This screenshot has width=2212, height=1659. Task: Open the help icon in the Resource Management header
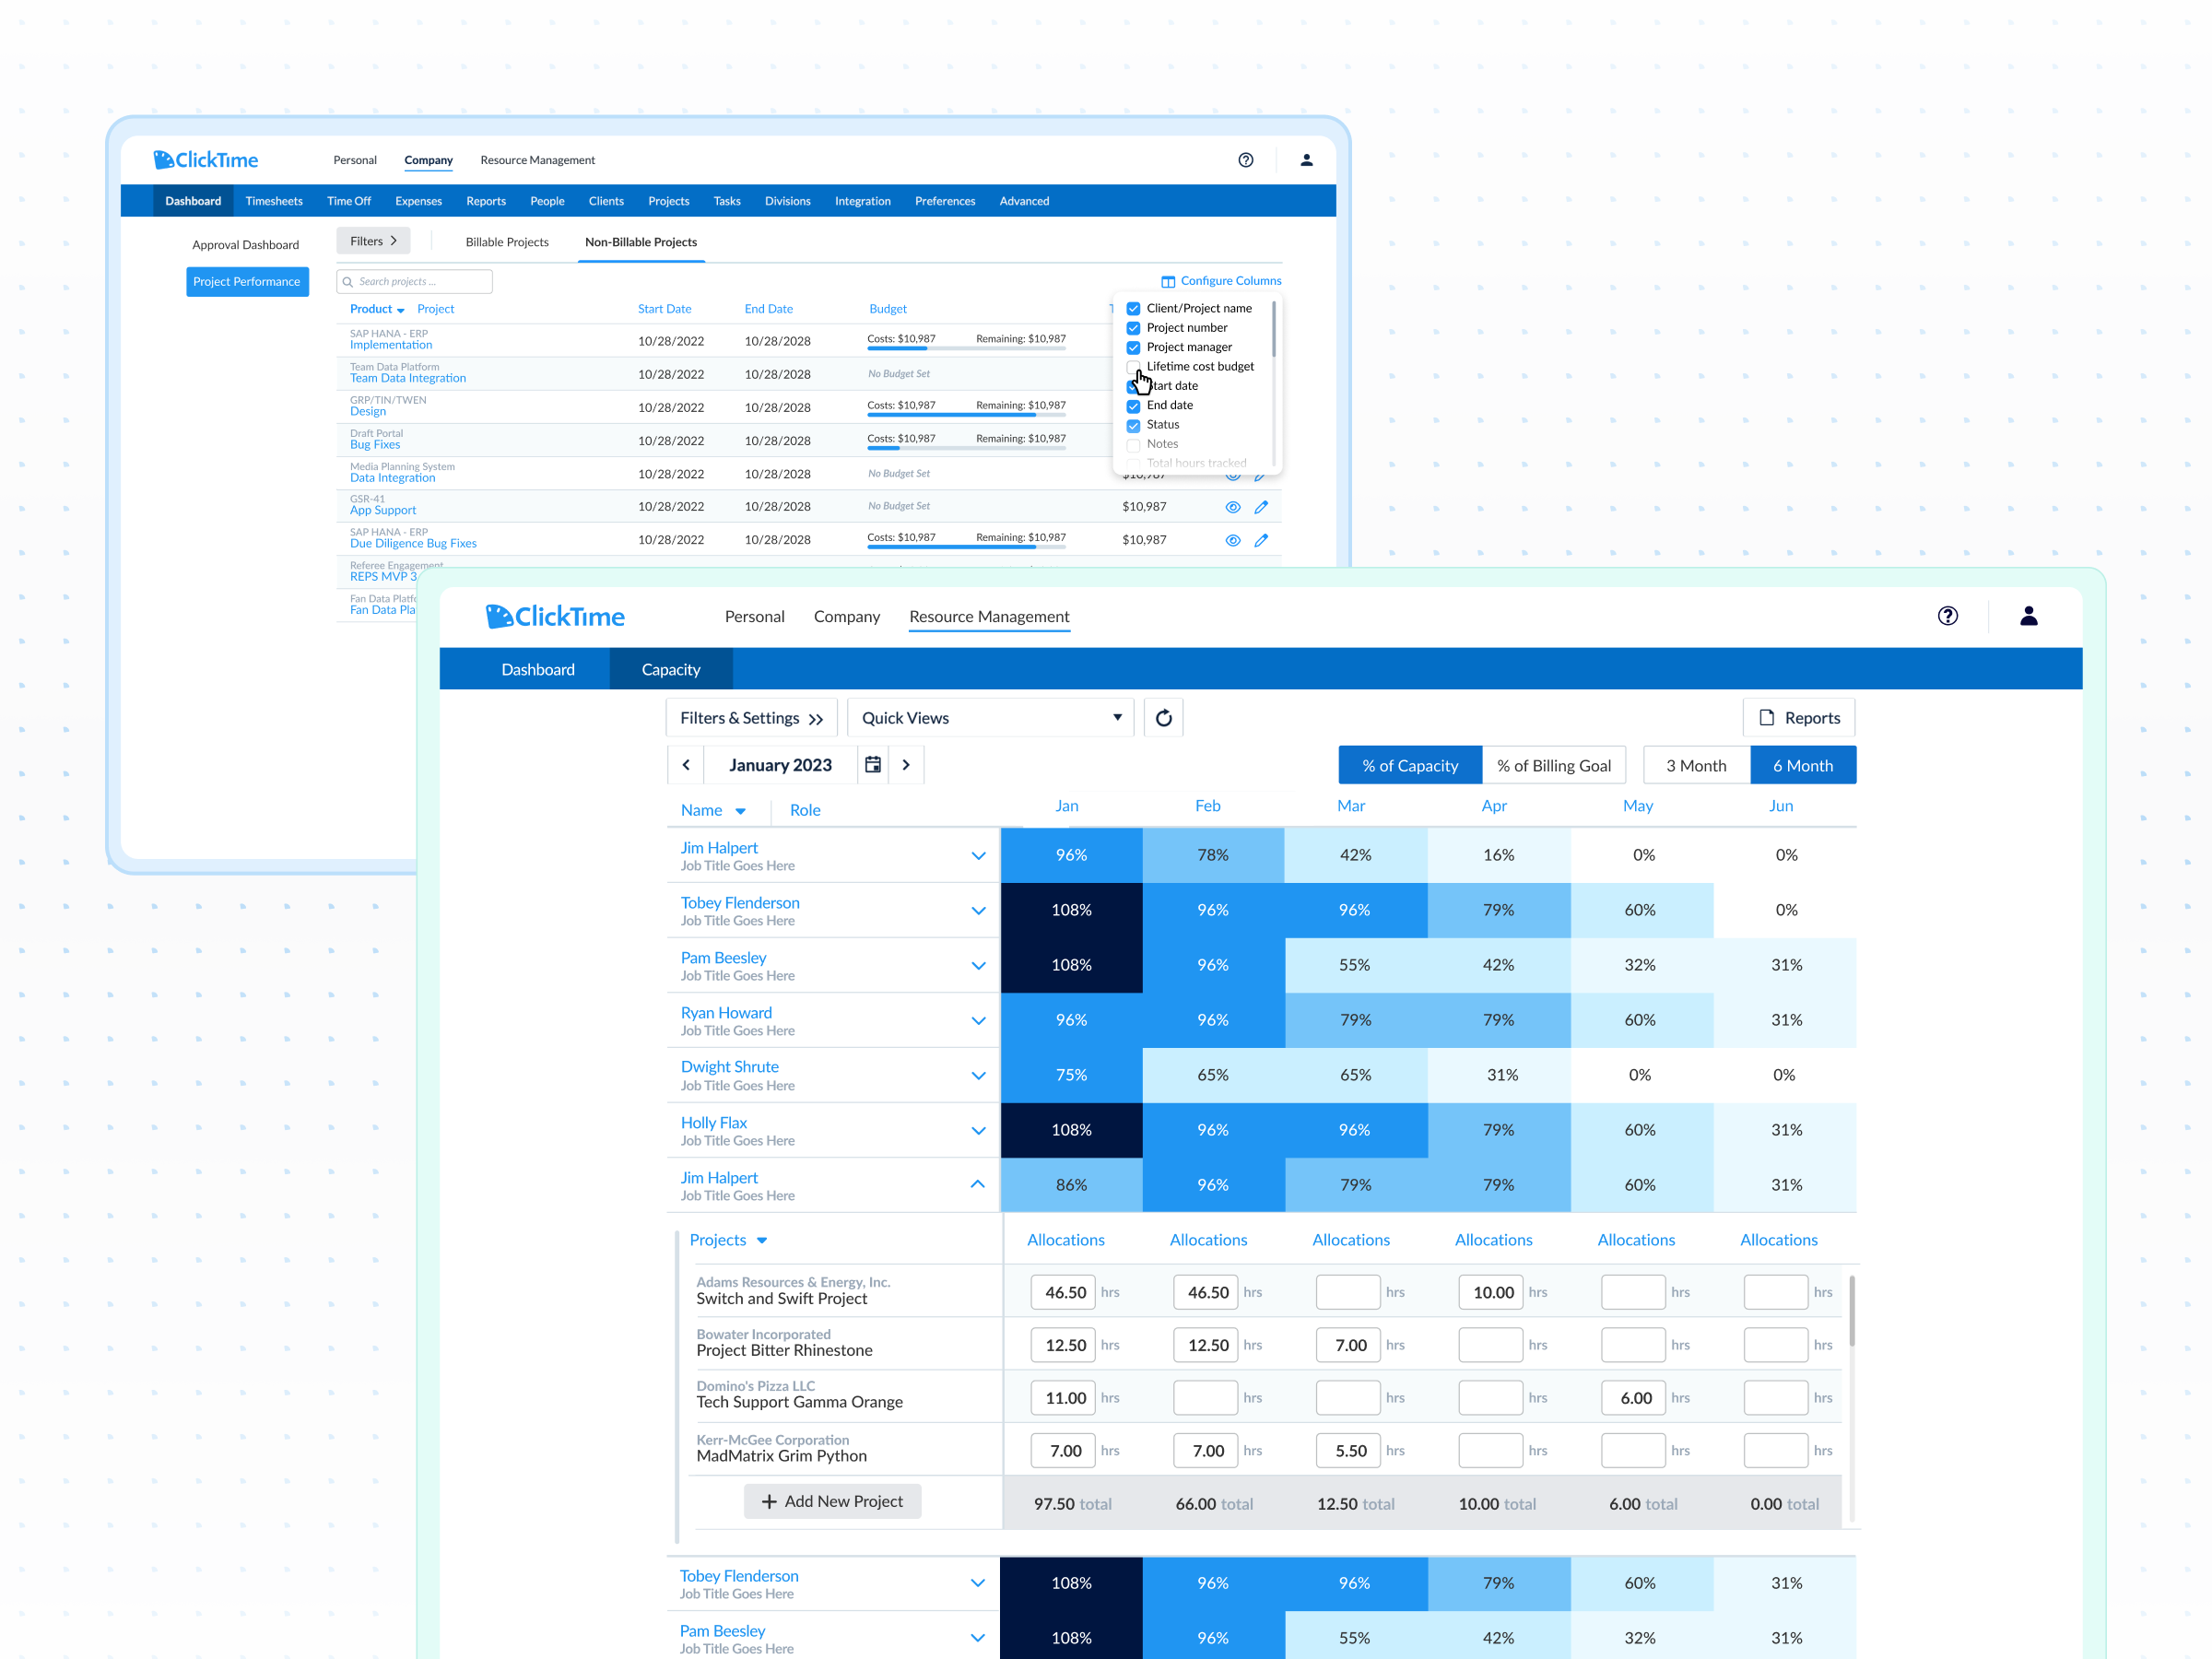point(1947,616)
